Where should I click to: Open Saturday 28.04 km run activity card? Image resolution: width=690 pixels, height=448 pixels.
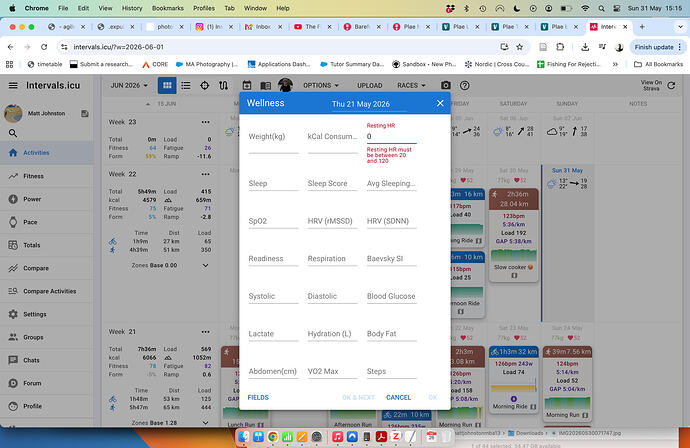(x=514, y=235)
